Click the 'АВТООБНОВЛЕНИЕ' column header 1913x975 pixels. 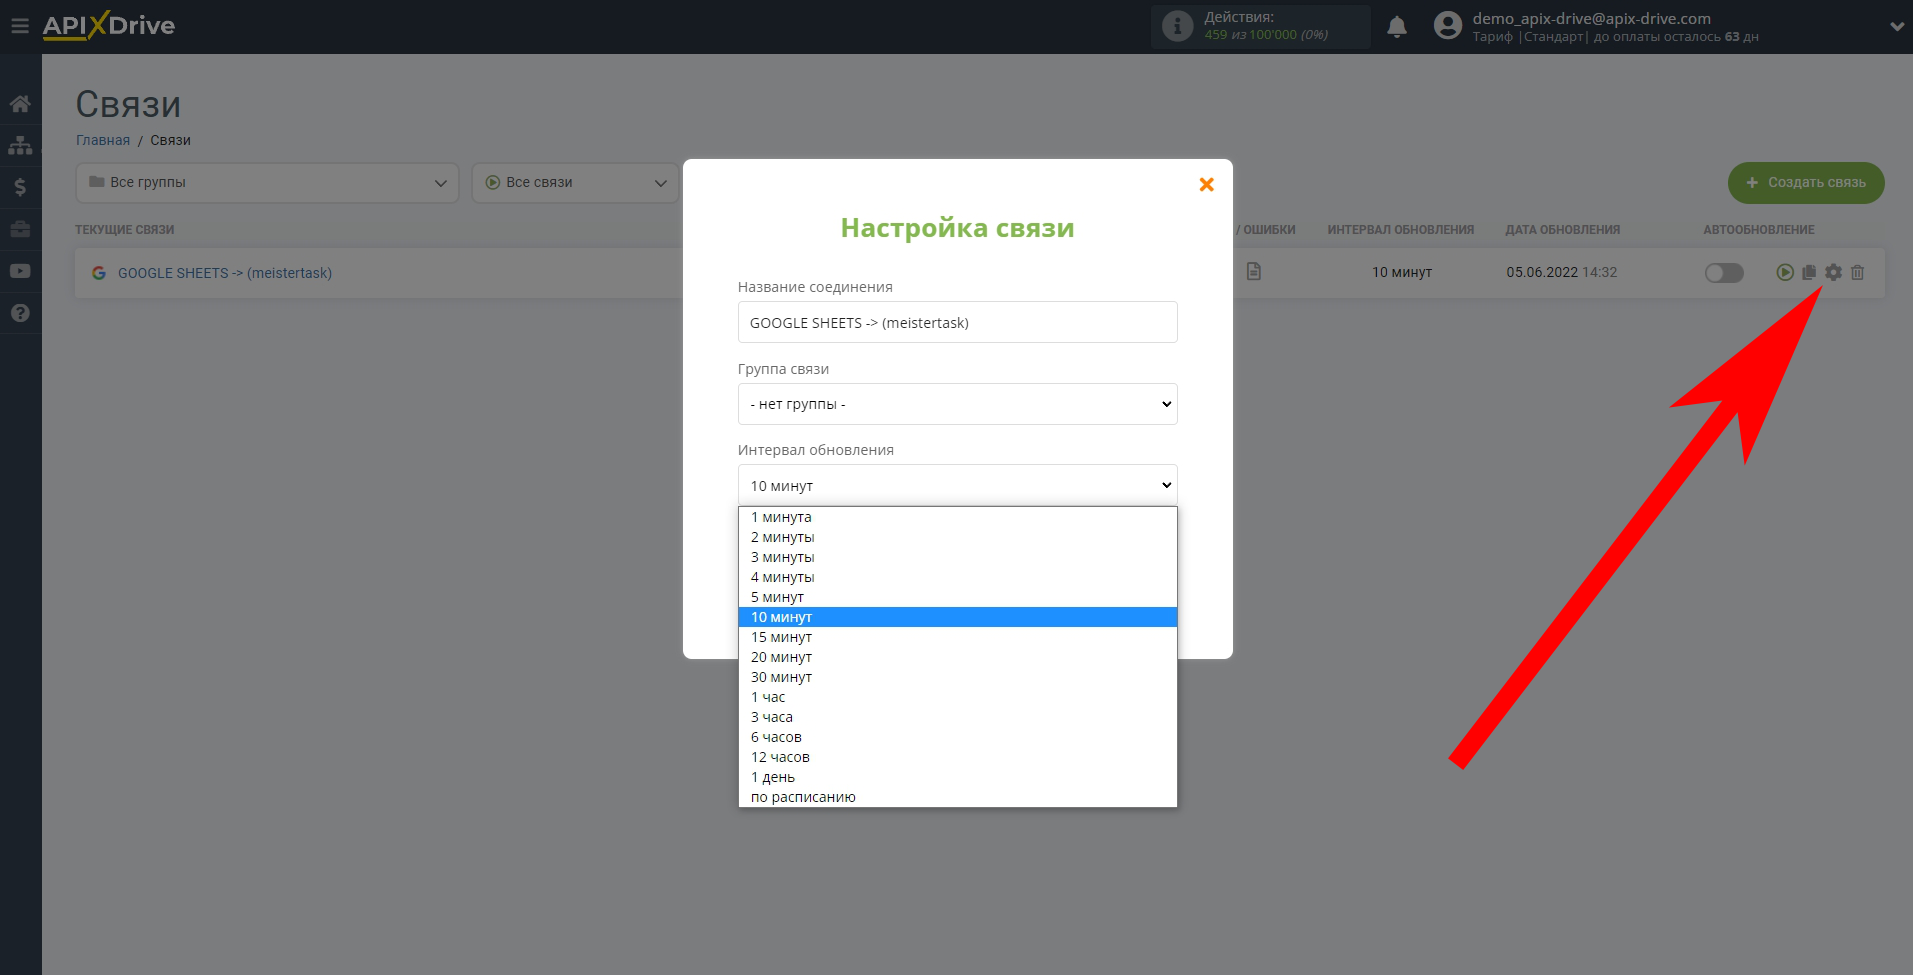coord(1758,230)
